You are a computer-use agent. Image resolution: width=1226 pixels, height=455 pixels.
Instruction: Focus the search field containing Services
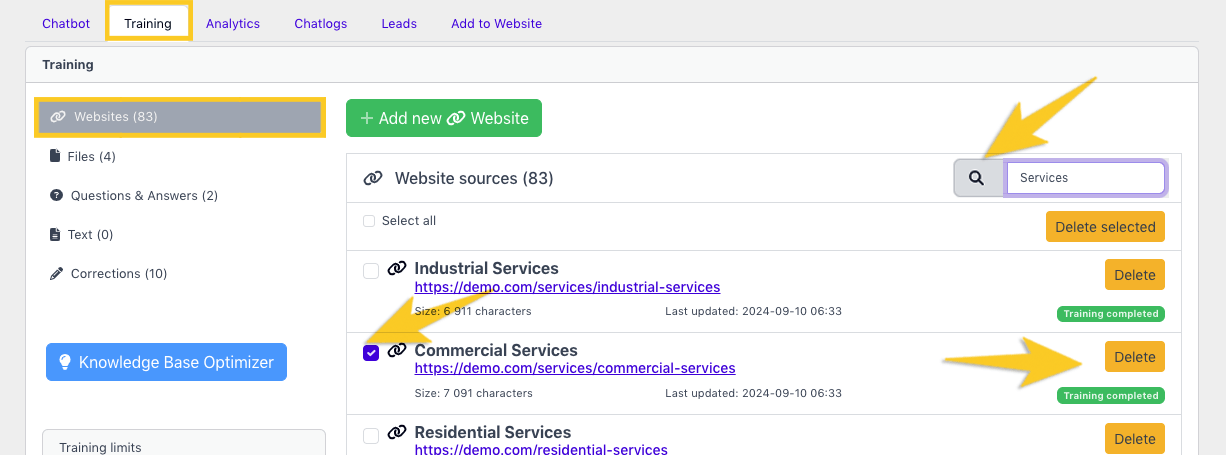click(x=1085, y=178)
